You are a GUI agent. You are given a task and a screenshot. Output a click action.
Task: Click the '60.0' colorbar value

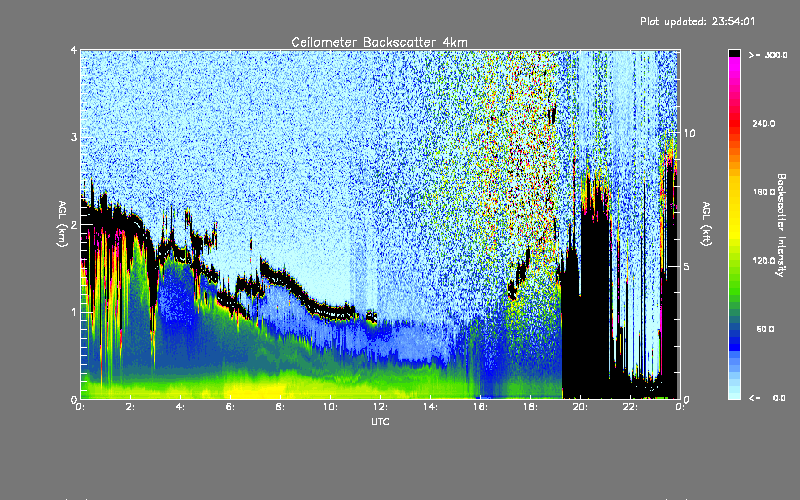(765, 329)
